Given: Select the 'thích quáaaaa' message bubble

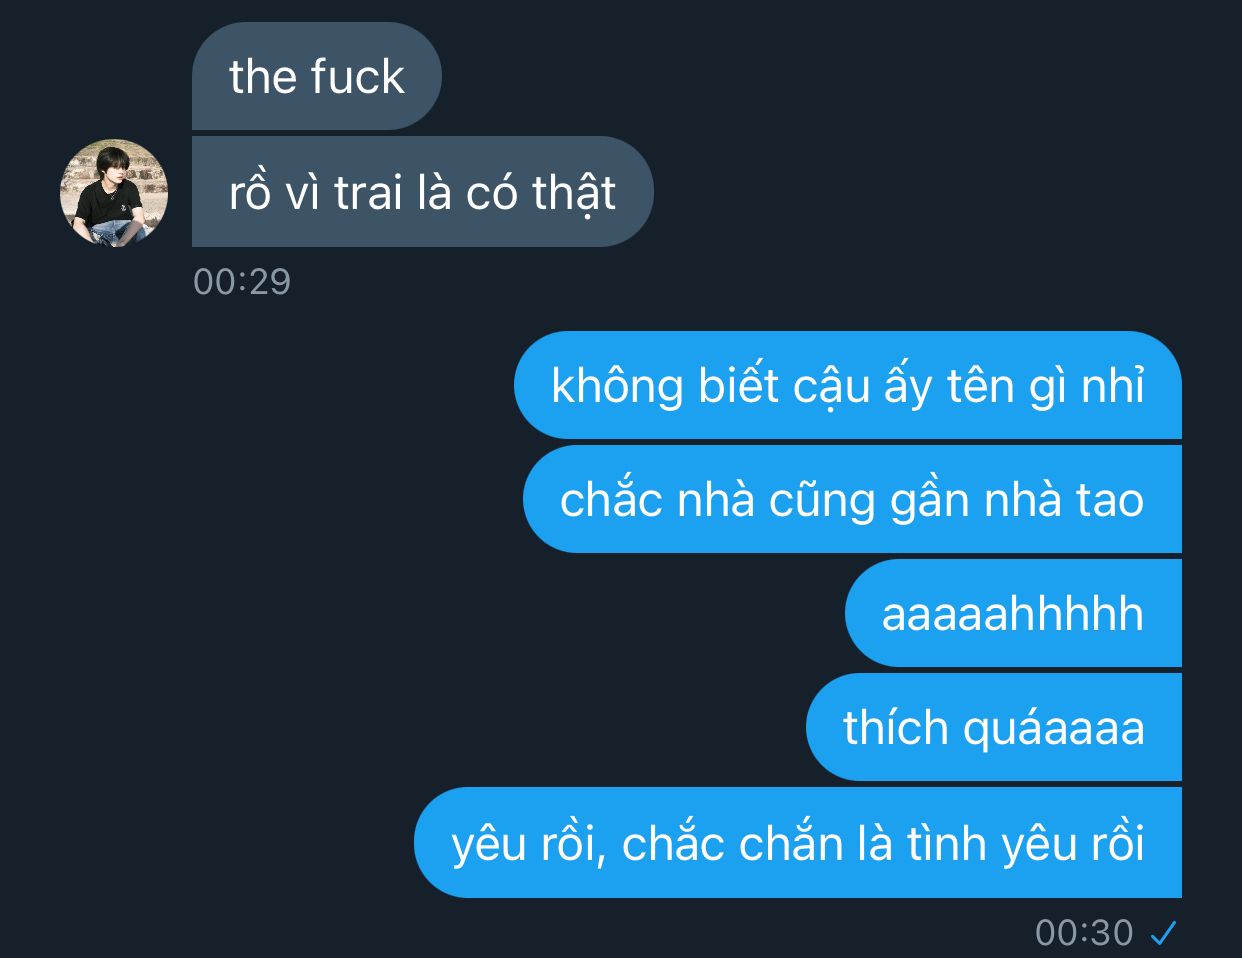Looking at the screenshot, I should point(994,727).
